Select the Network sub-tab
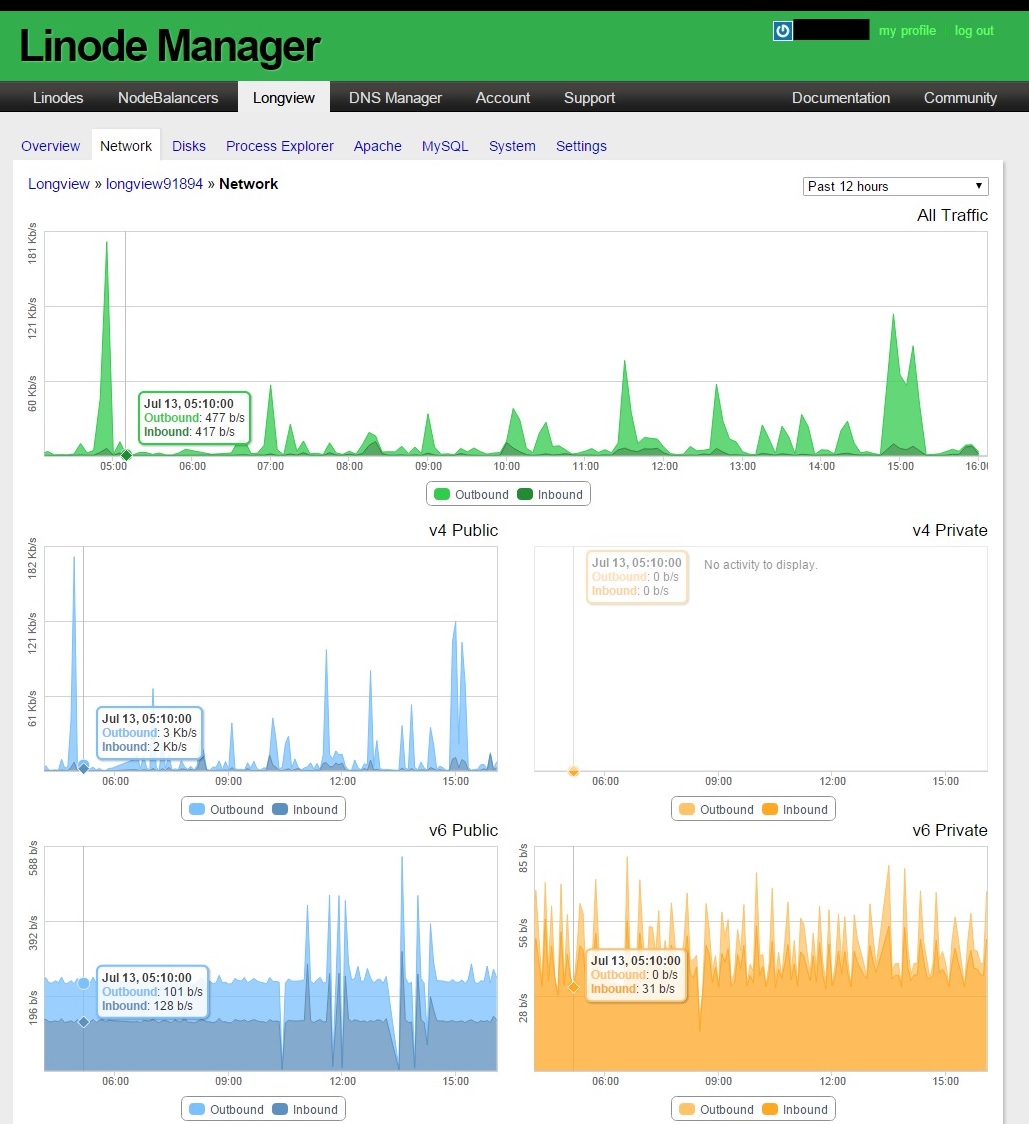This screenshot has width=1029, height=1124. tap(125, 146)
